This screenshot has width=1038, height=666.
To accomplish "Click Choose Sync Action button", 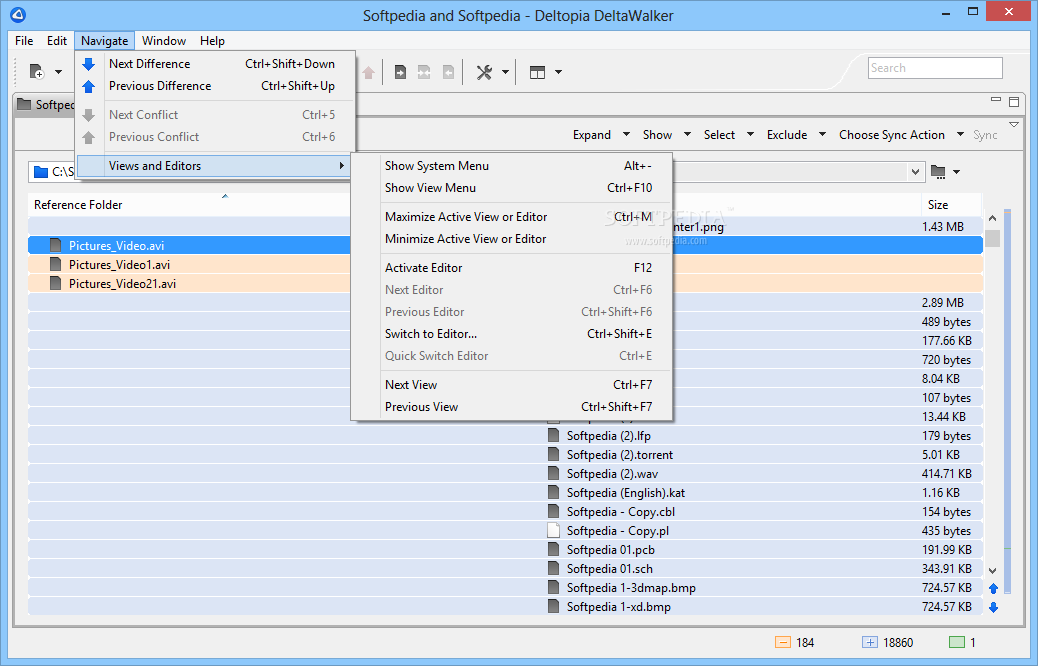I will (x=892, y=134).
